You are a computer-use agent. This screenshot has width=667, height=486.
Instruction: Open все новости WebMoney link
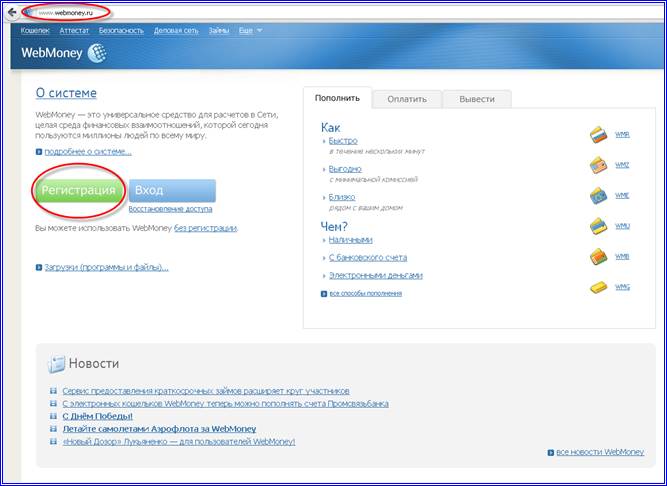point(600,452)
